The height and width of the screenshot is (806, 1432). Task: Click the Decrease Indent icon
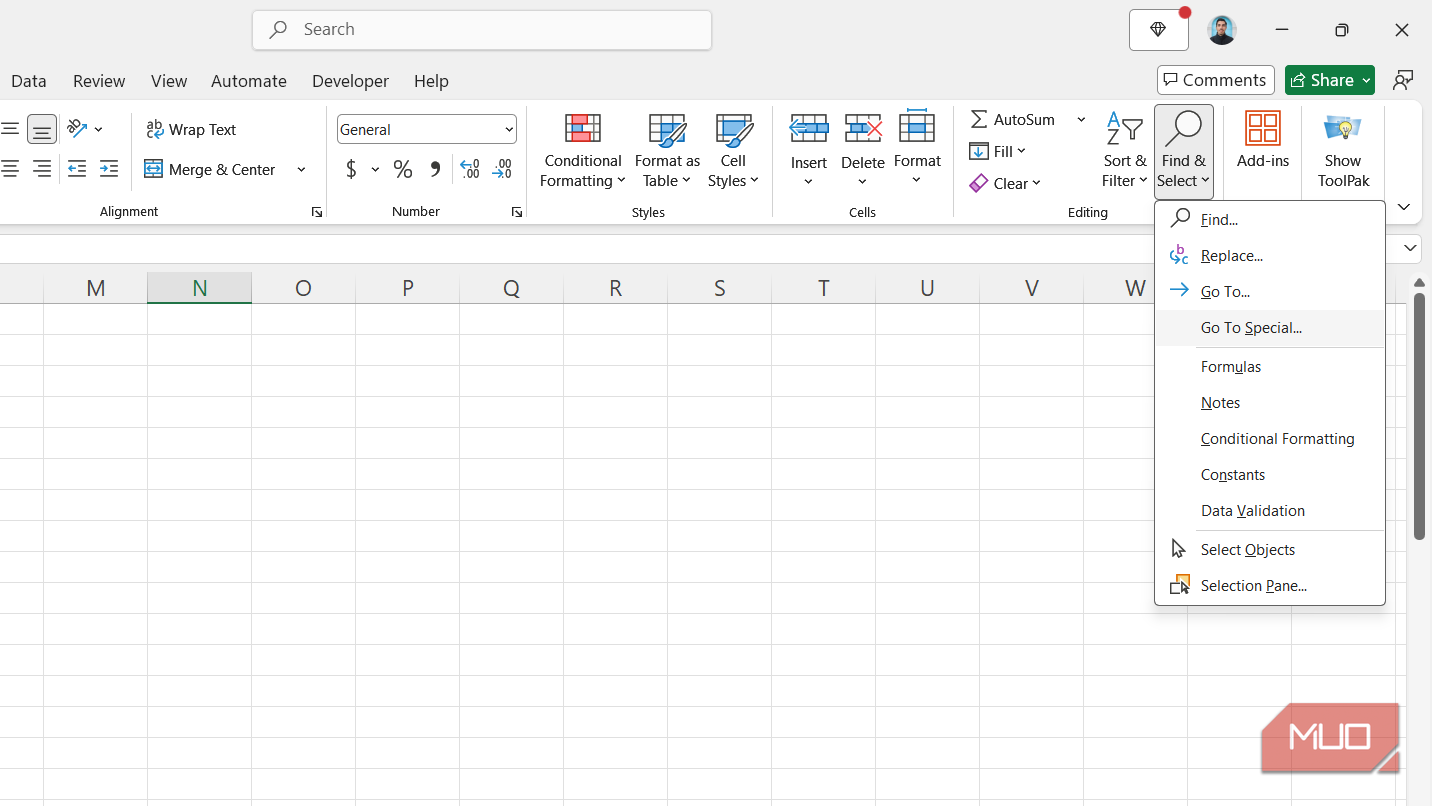click(77, 169)
